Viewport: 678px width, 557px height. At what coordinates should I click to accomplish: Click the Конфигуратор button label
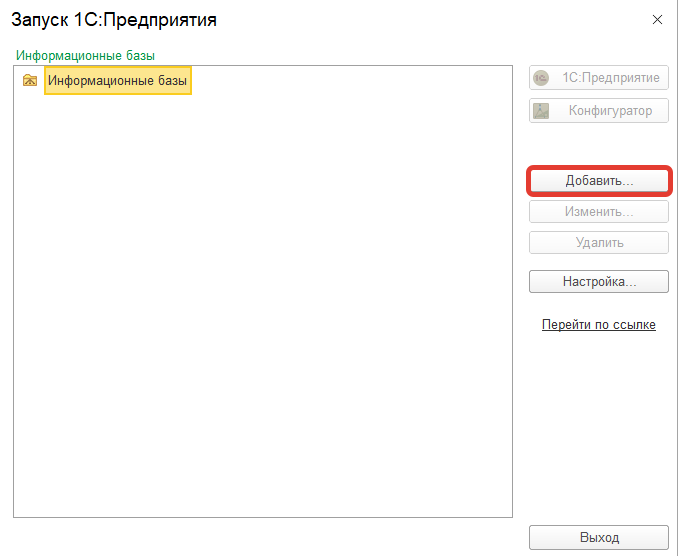click(x=609, y=111)
